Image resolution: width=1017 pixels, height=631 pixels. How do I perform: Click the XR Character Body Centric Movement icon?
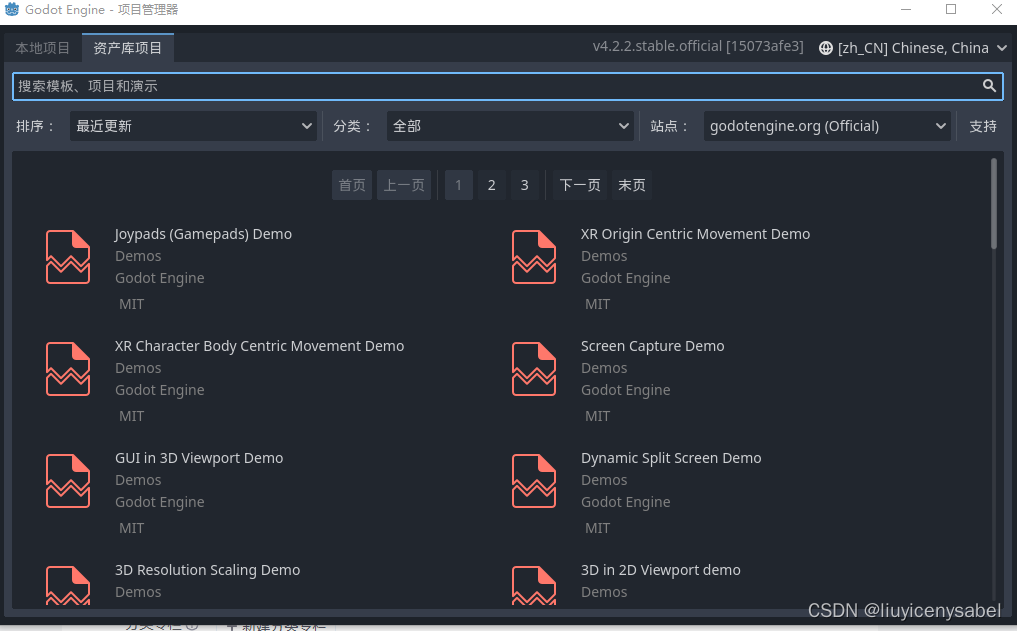[68, 369]
